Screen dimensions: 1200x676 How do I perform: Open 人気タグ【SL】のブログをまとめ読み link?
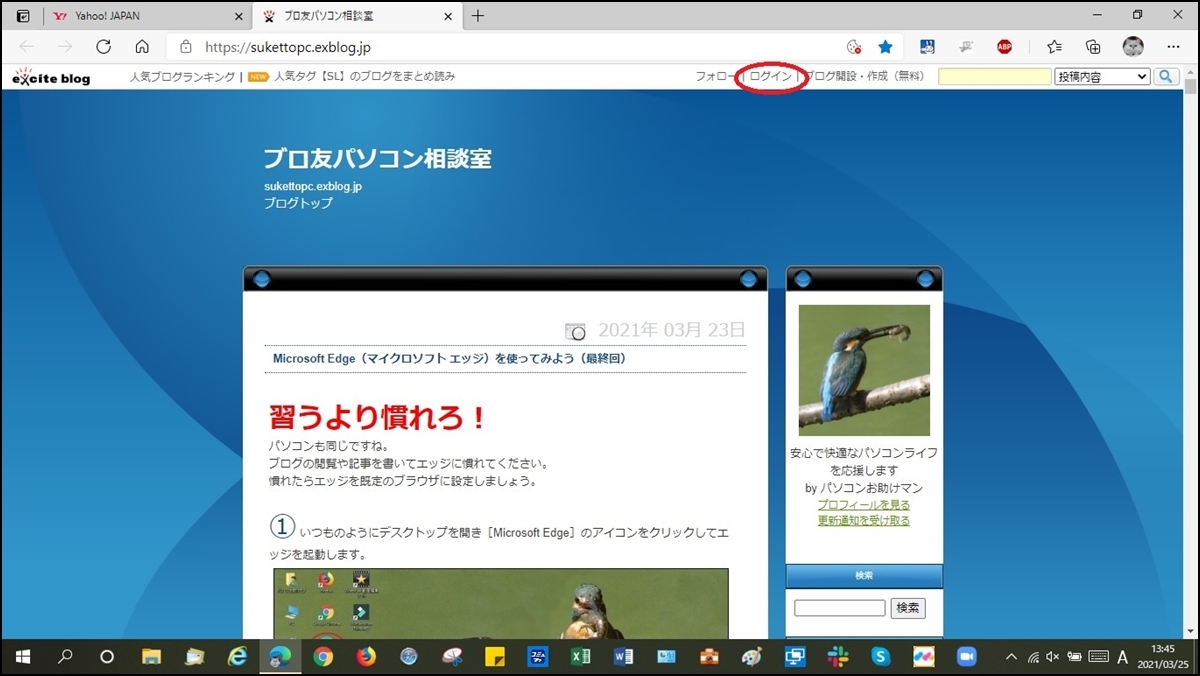tap(364, 76)
